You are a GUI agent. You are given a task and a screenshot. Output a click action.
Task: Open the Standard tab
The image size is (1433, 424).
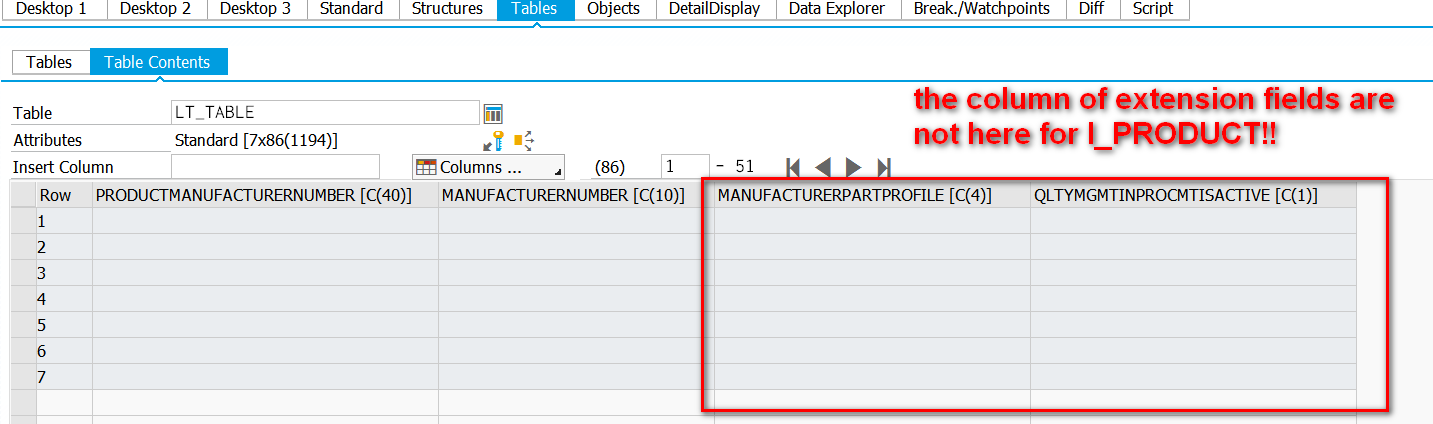point(351,9)
